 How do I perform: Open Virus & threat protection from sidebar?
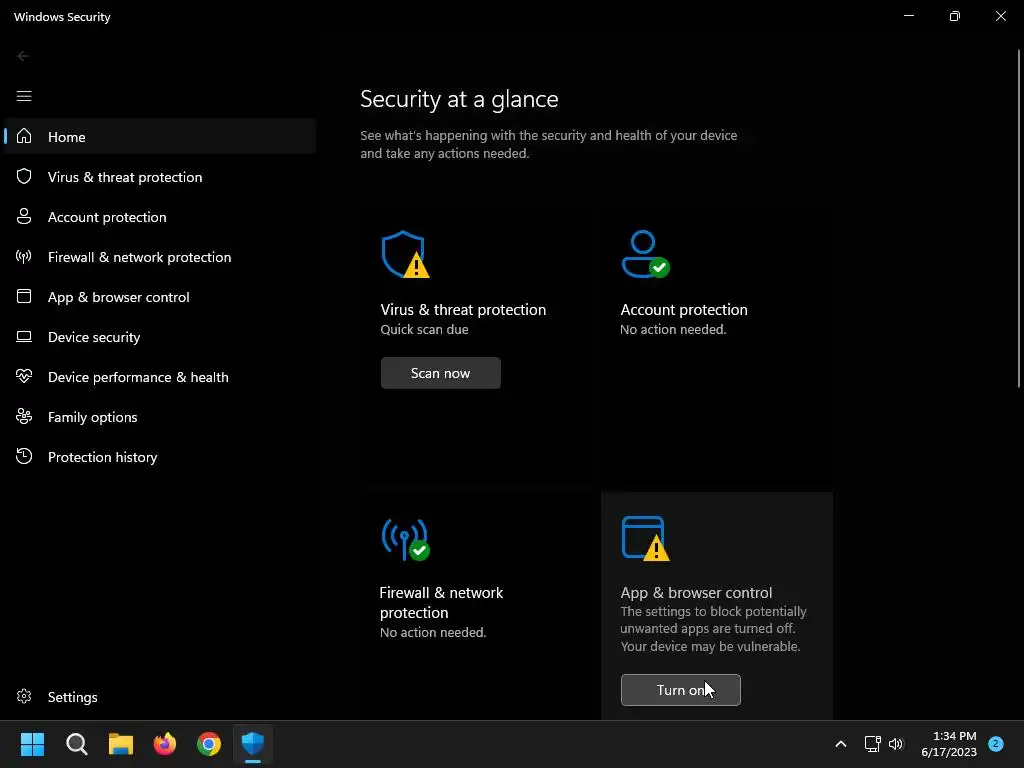pyautogui.click(x=160, y=176)
